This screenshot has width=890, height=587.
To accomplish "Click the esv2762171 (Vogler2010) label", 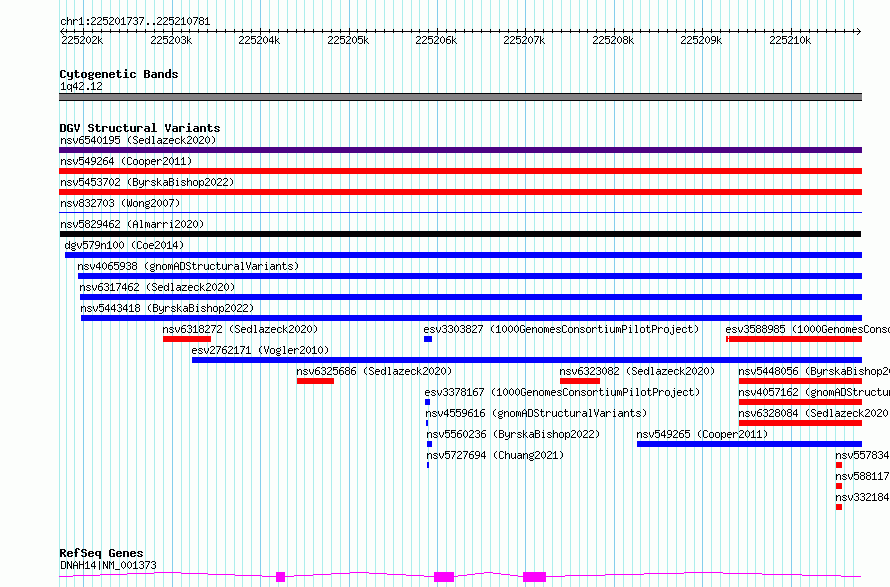I will point(261,350).
